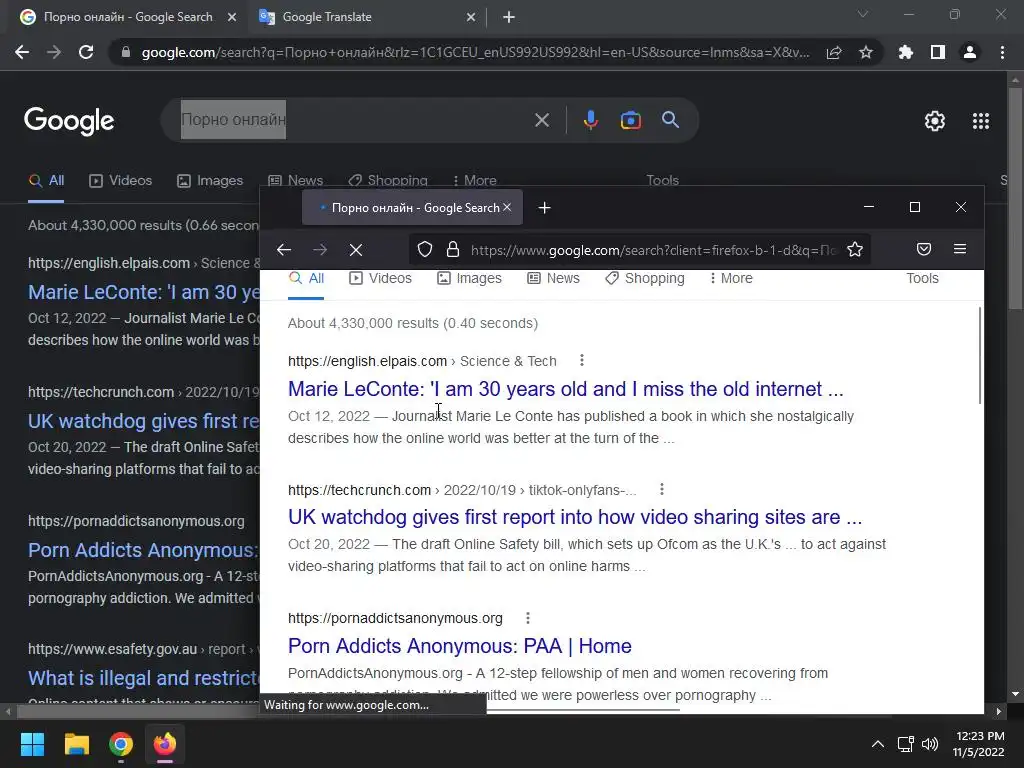This screenshot has height=768, width=1024.
Task: Select Videos tab in Firefox results
Action: (x=381, y=278)
